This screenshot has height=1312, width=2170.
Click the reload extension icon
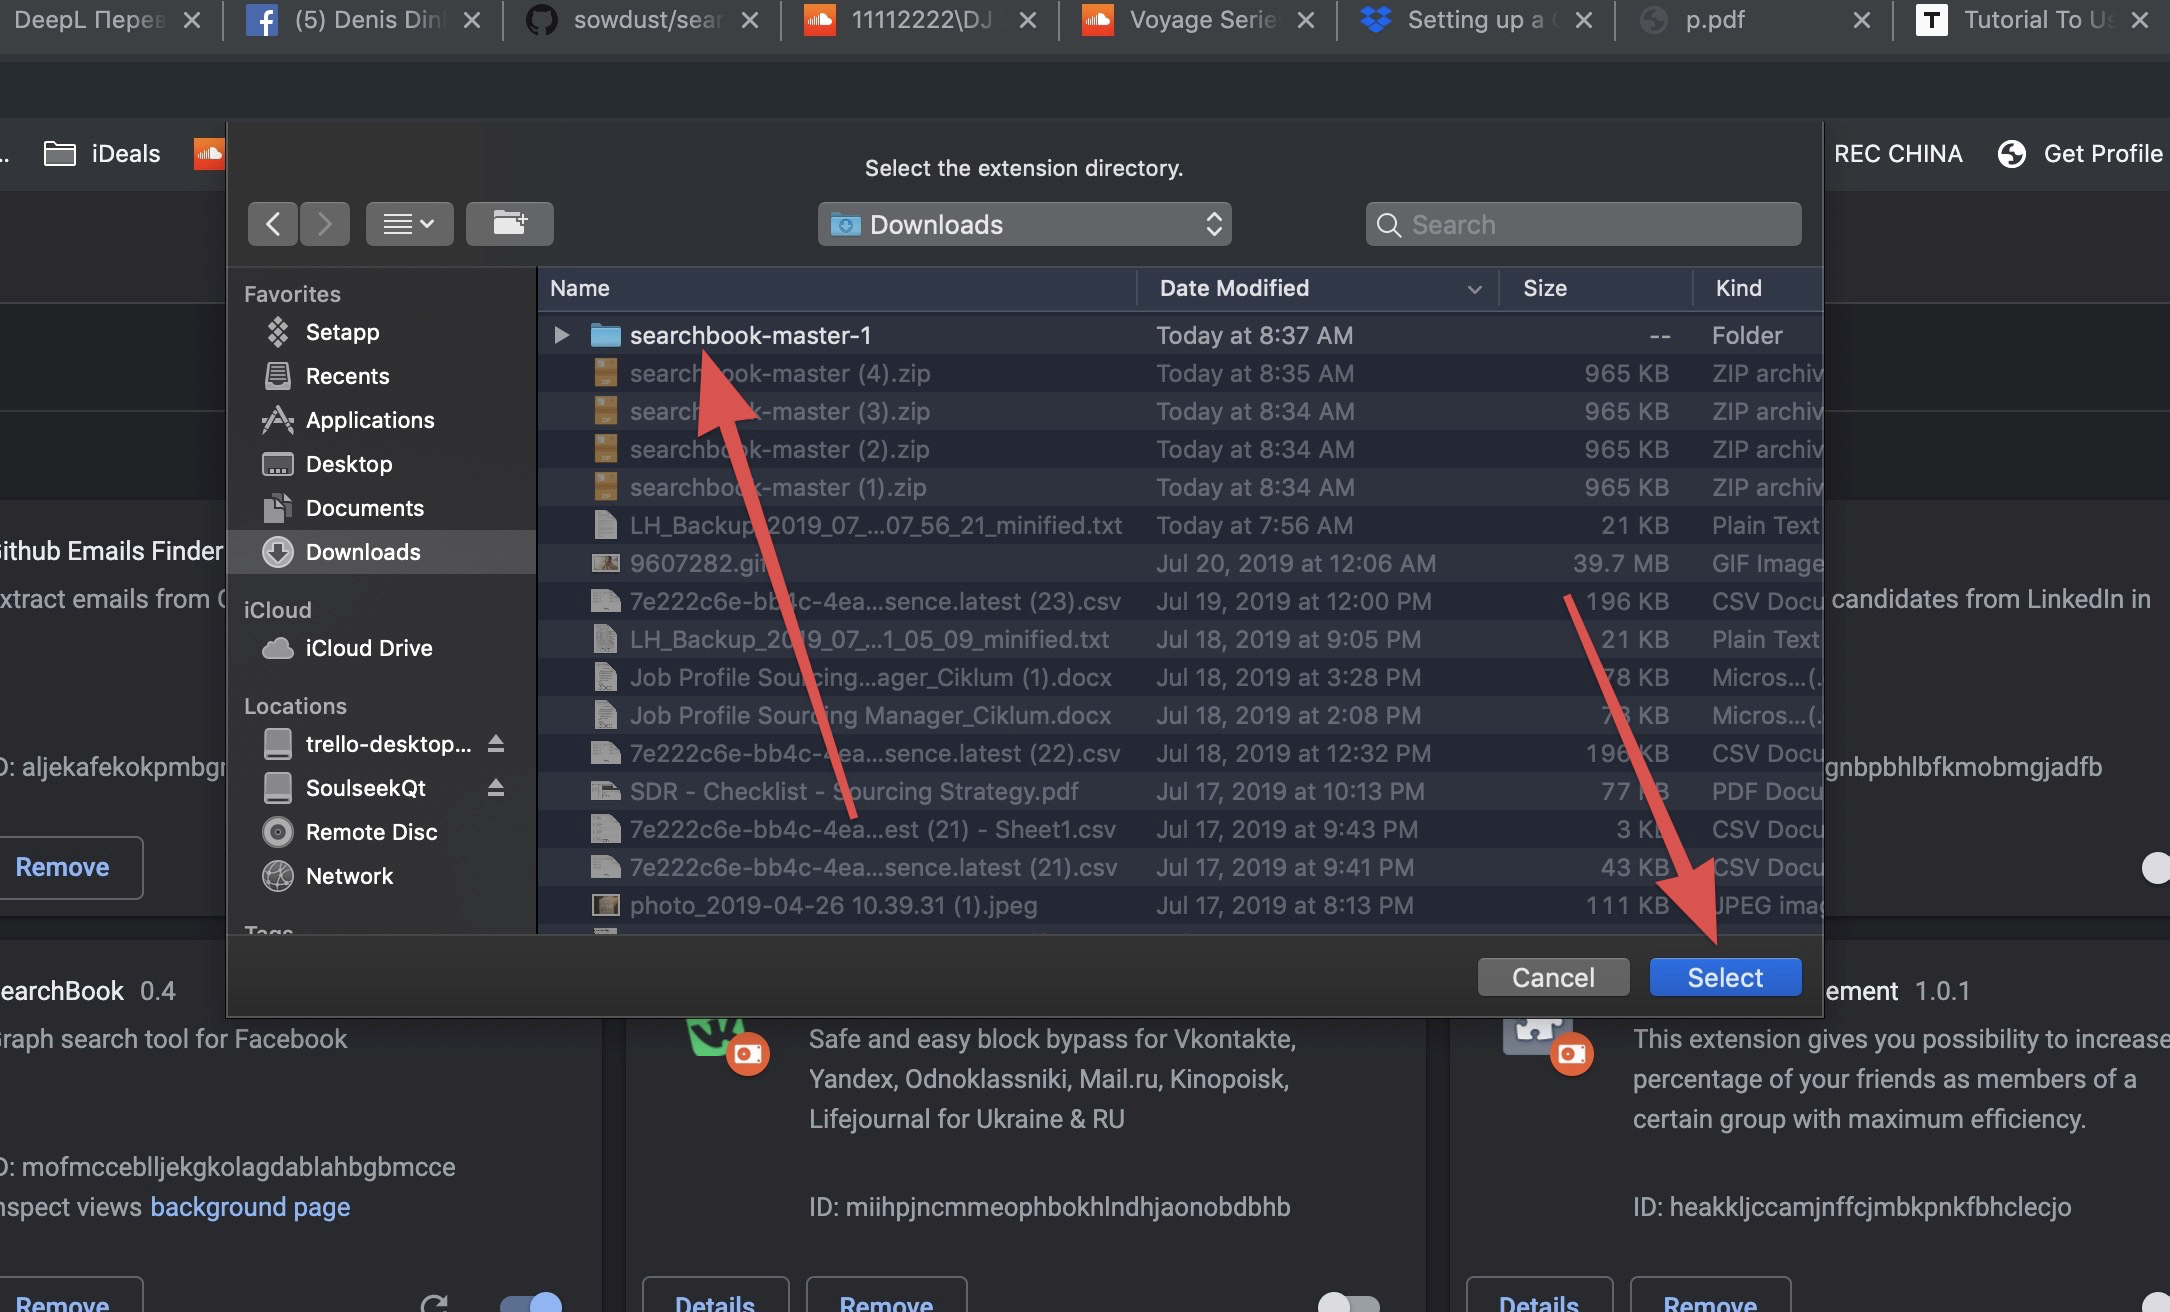434,1302
